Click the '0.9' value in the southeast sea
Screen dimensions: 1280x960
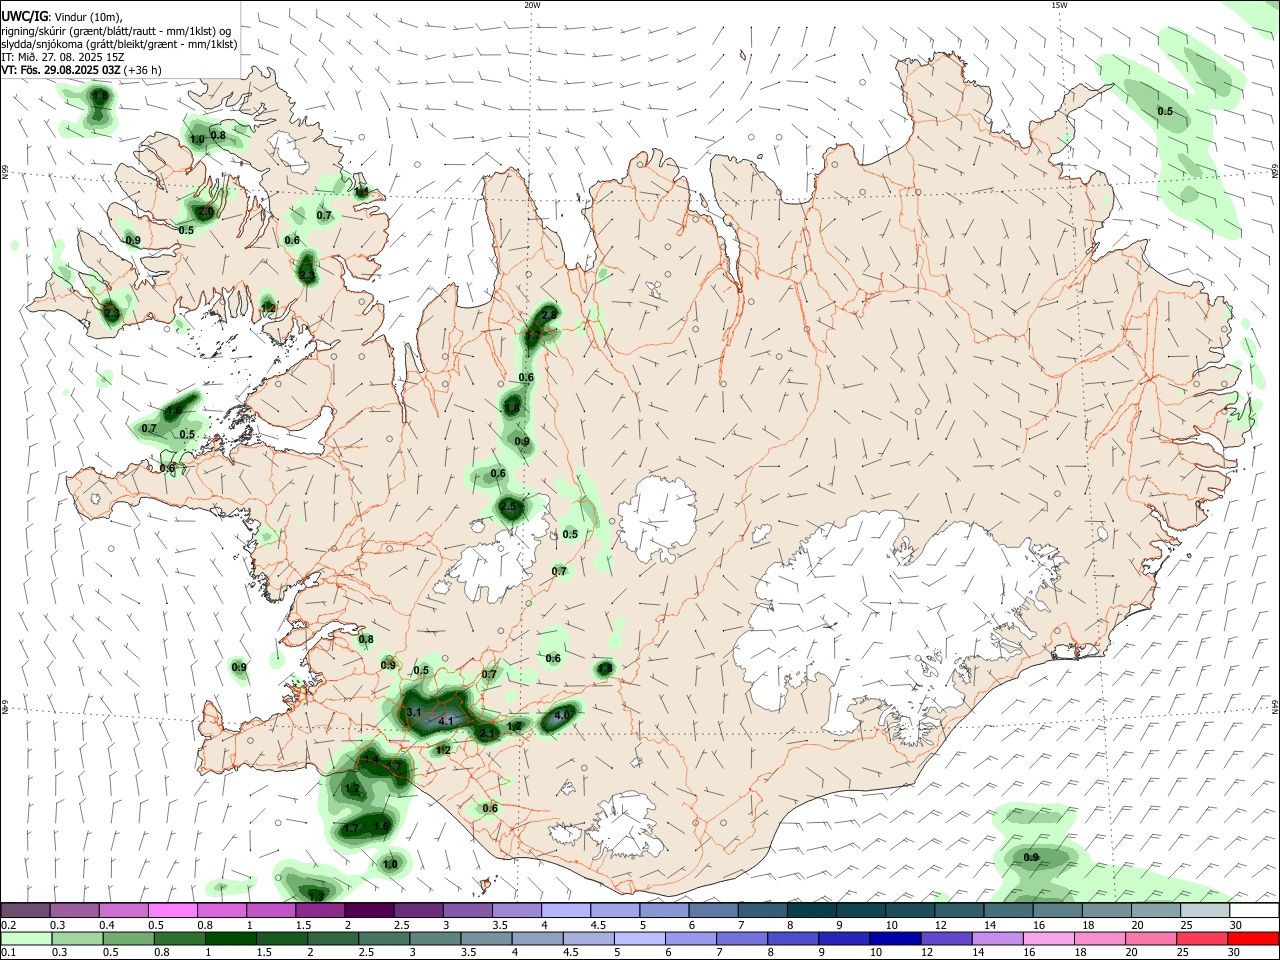click(x=1032, y=857)
